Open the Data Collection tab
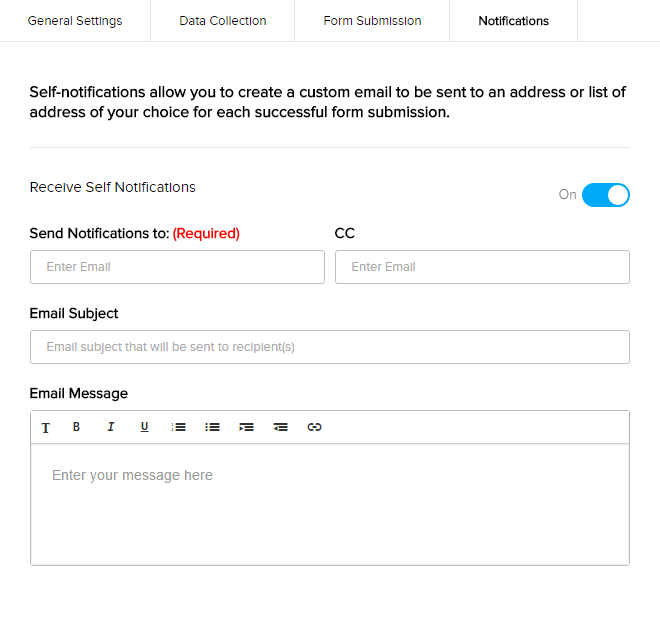The image size is (660, 620). [223, 21]
